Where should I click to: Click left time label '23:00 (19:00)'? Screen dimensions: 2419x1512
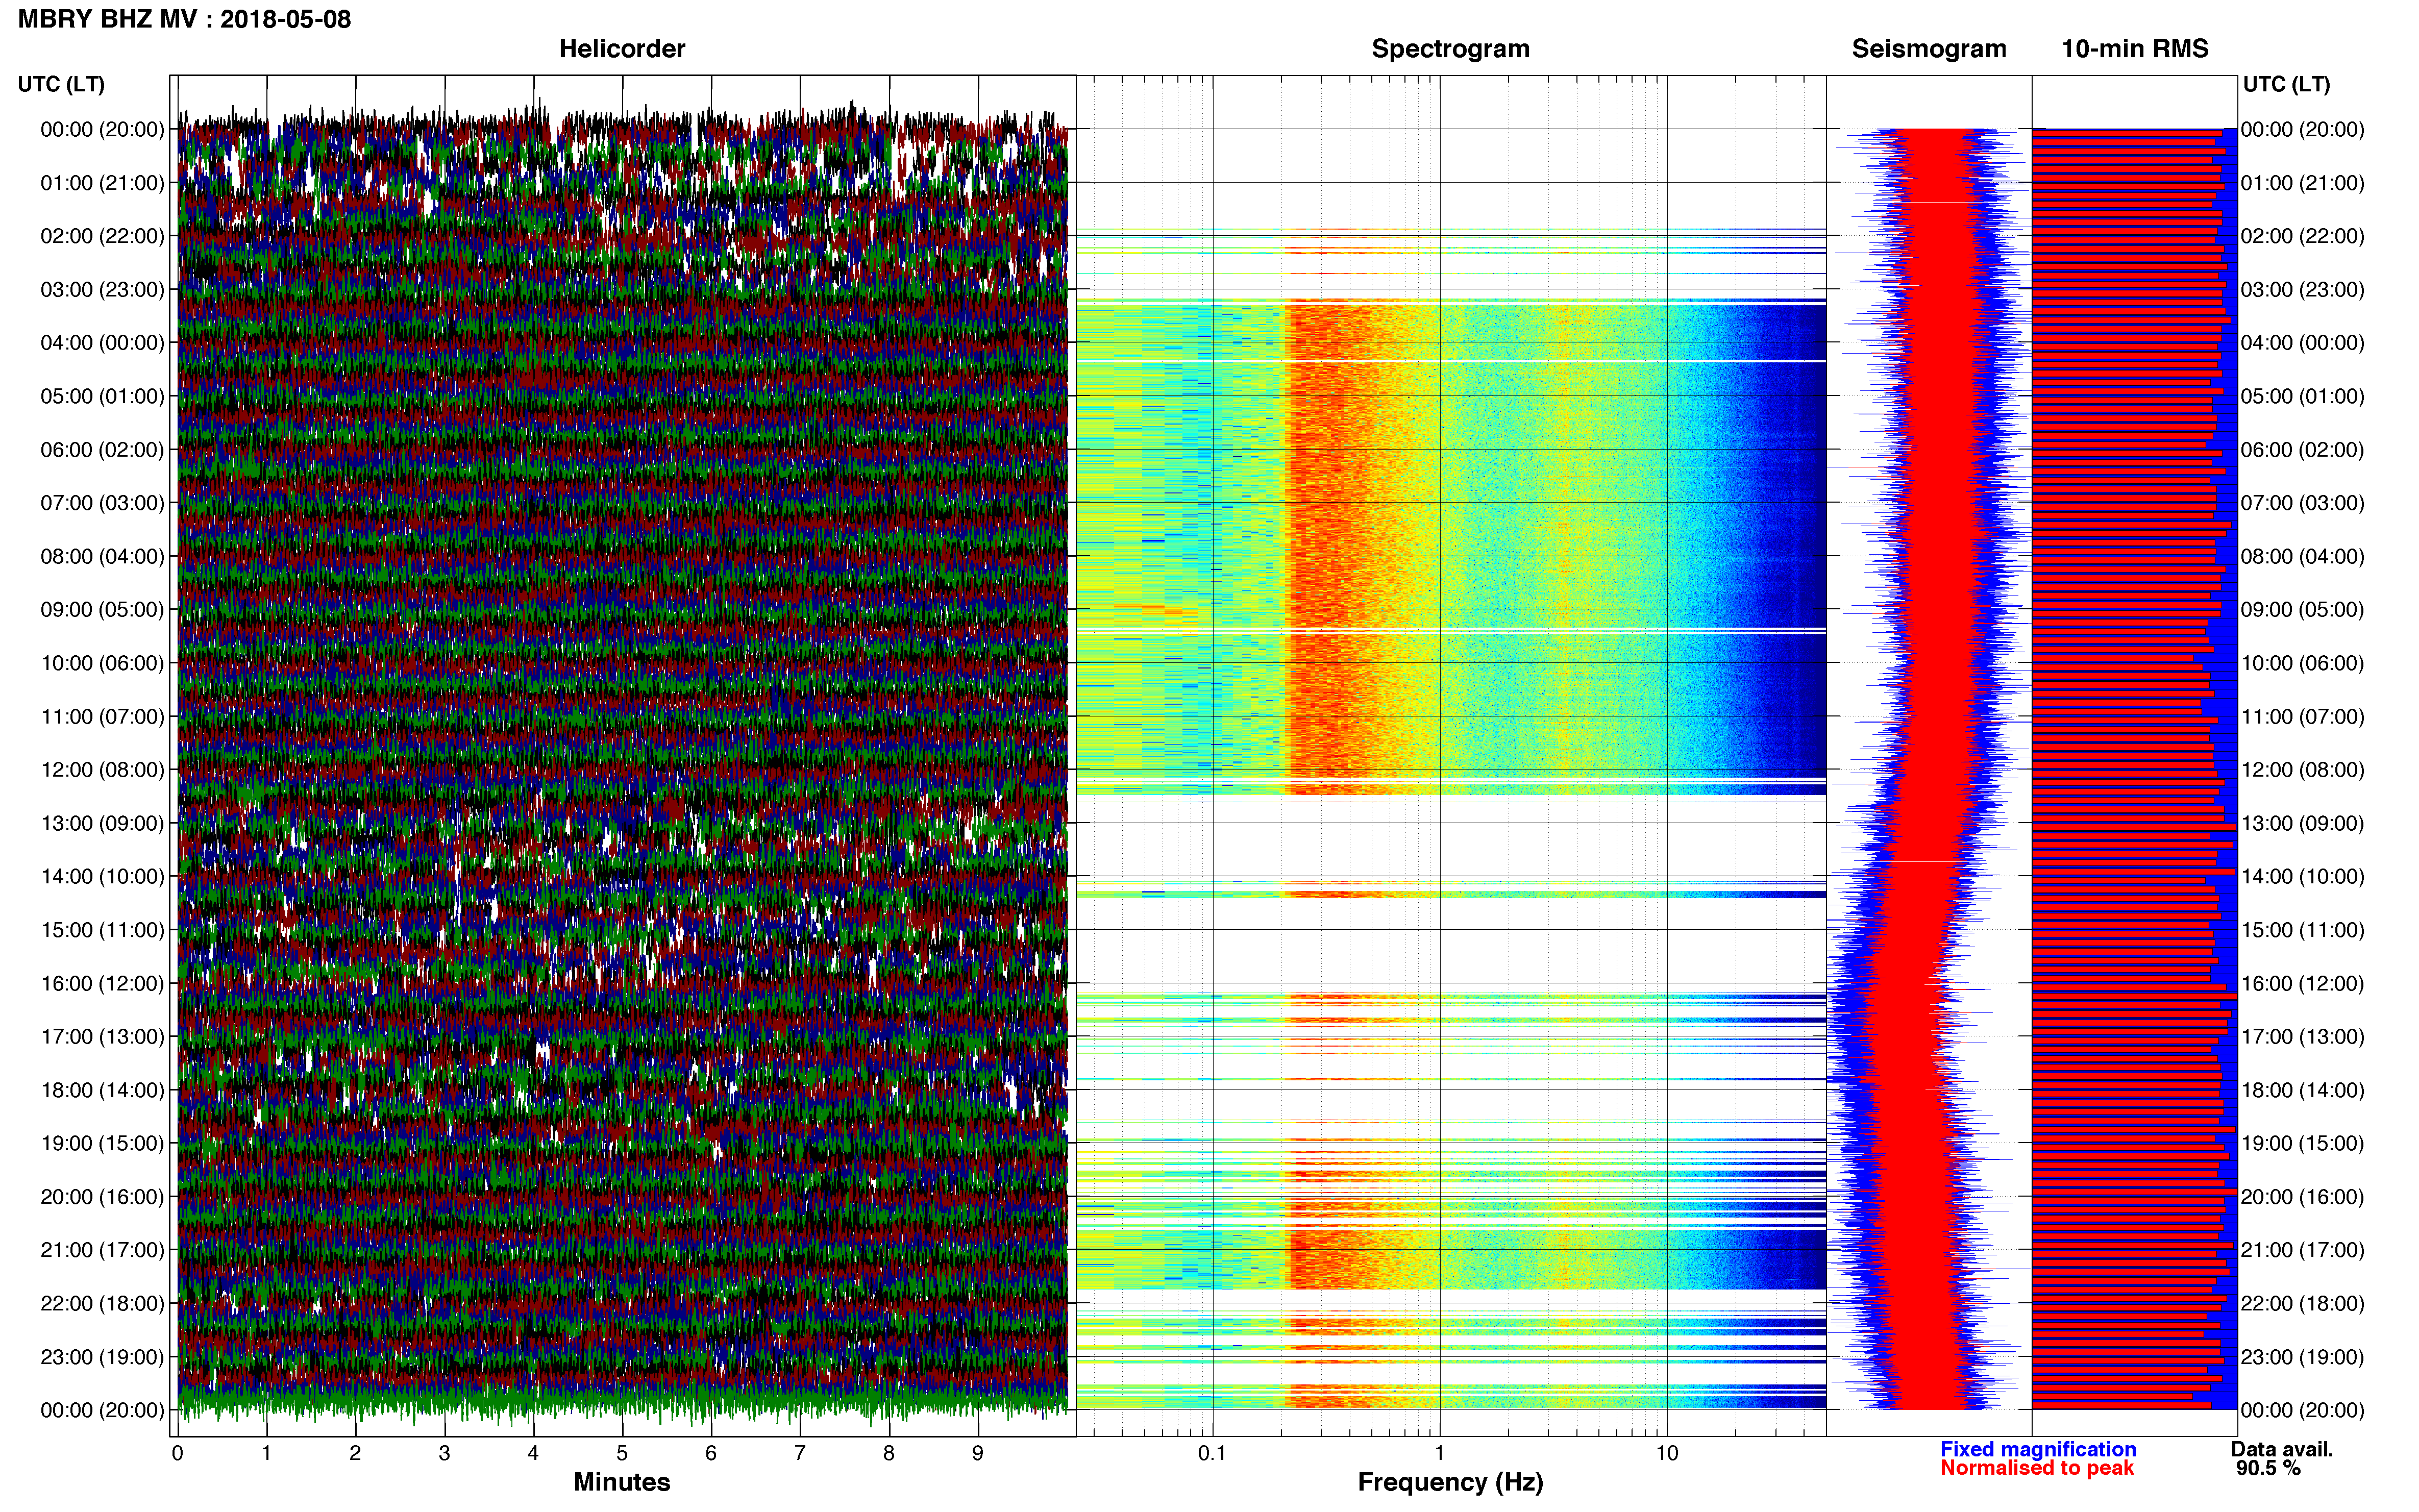[x=102, y=1357]
